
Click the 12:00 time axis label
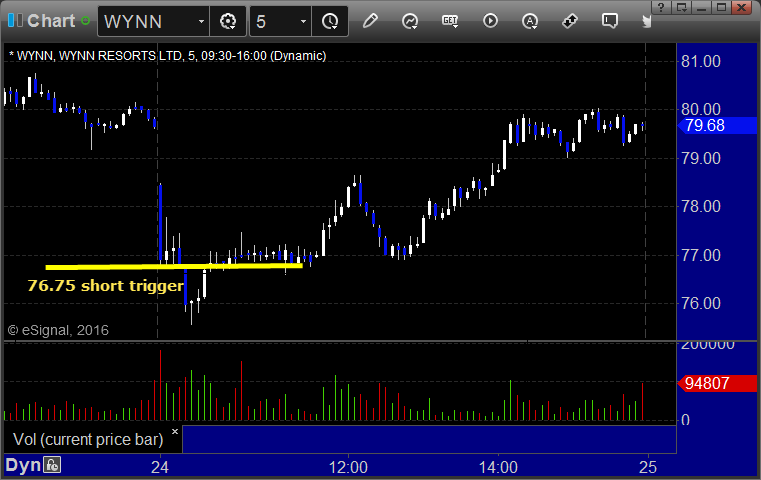[348, 467]
